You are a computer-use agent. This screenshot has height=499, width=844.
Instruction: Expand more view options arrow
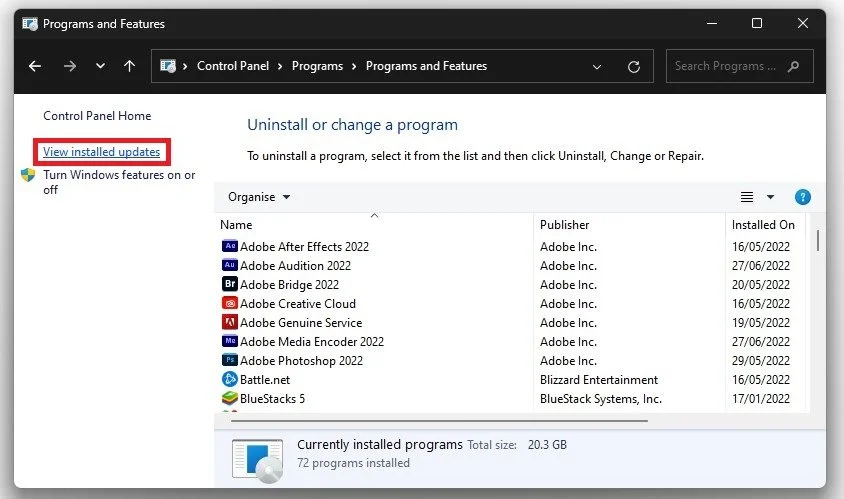pos(770,197)
